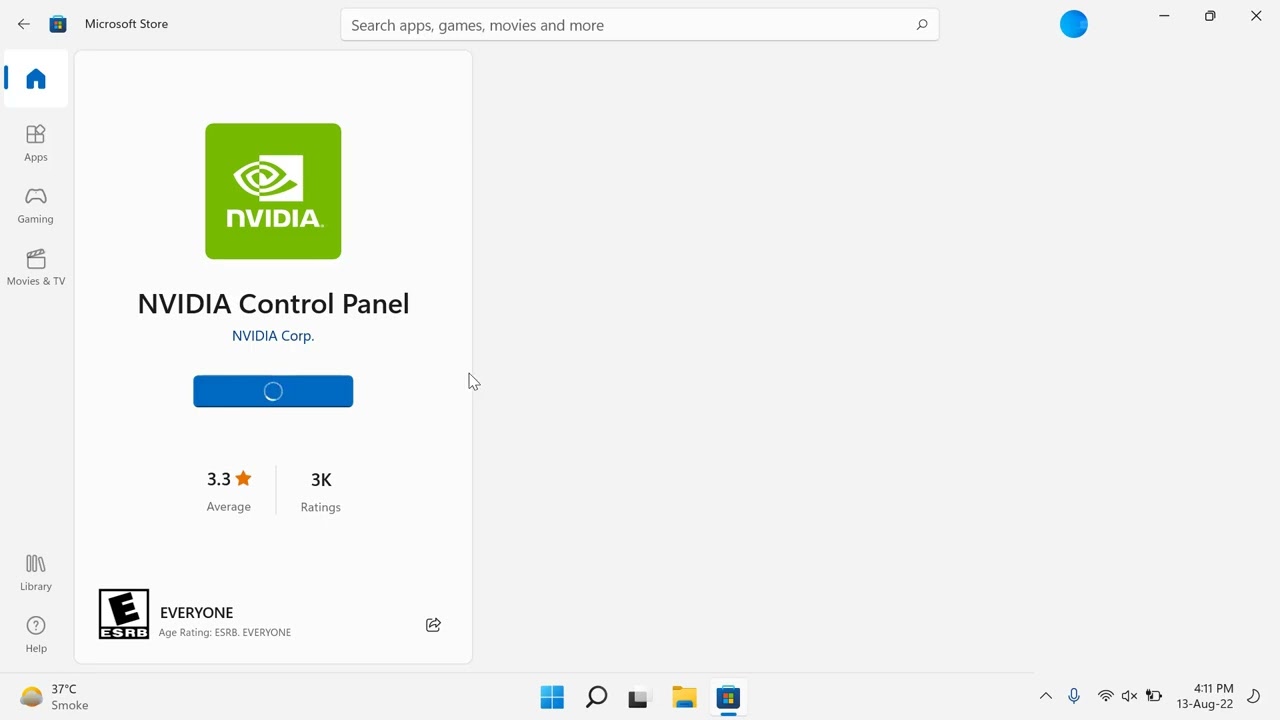Open the user profile avatar

[1074, 24]
